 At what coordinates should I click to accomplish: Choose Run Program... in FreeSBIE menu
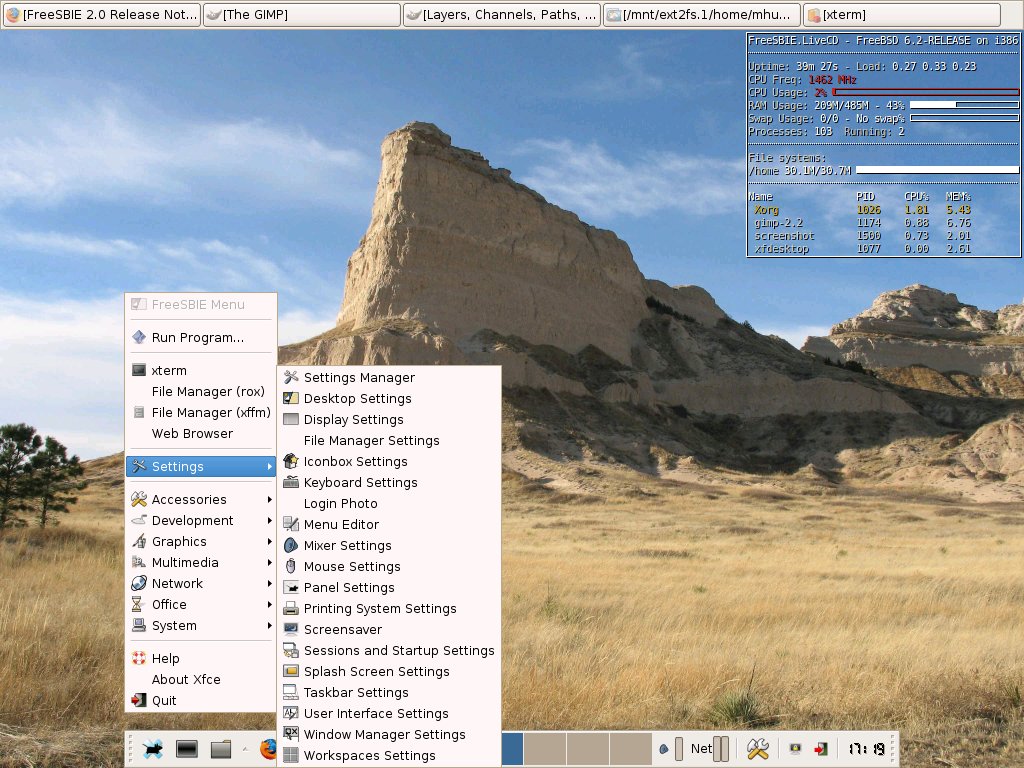[197, 338]
